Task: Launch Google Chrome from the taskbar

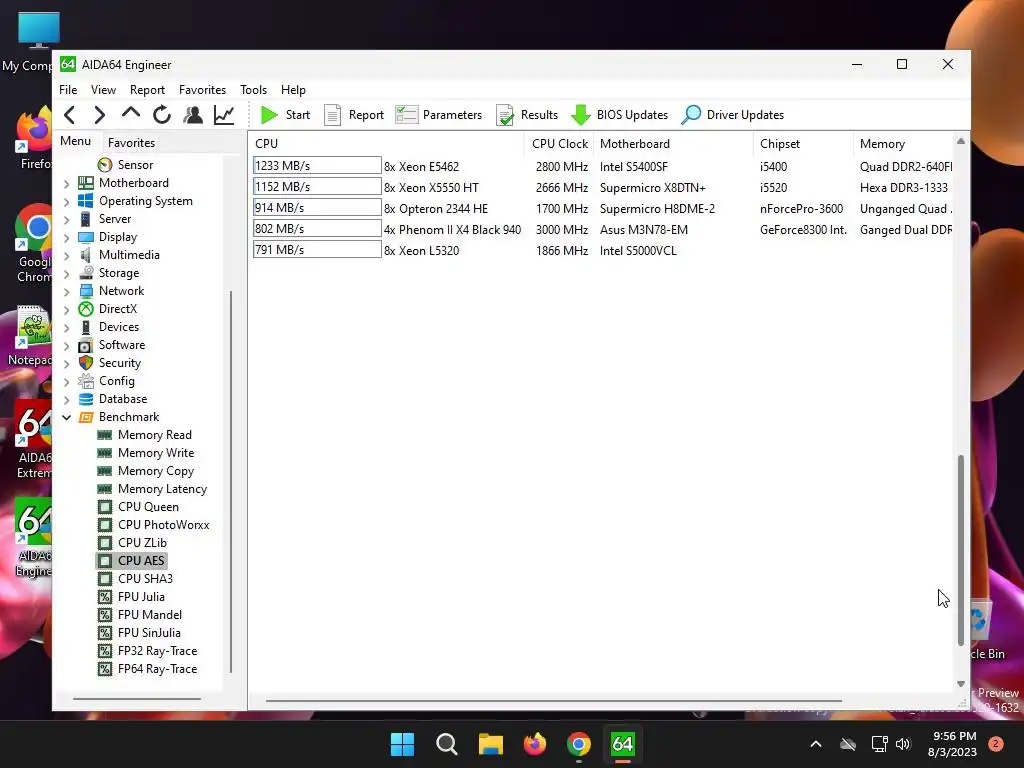Action: pos(579,744)
